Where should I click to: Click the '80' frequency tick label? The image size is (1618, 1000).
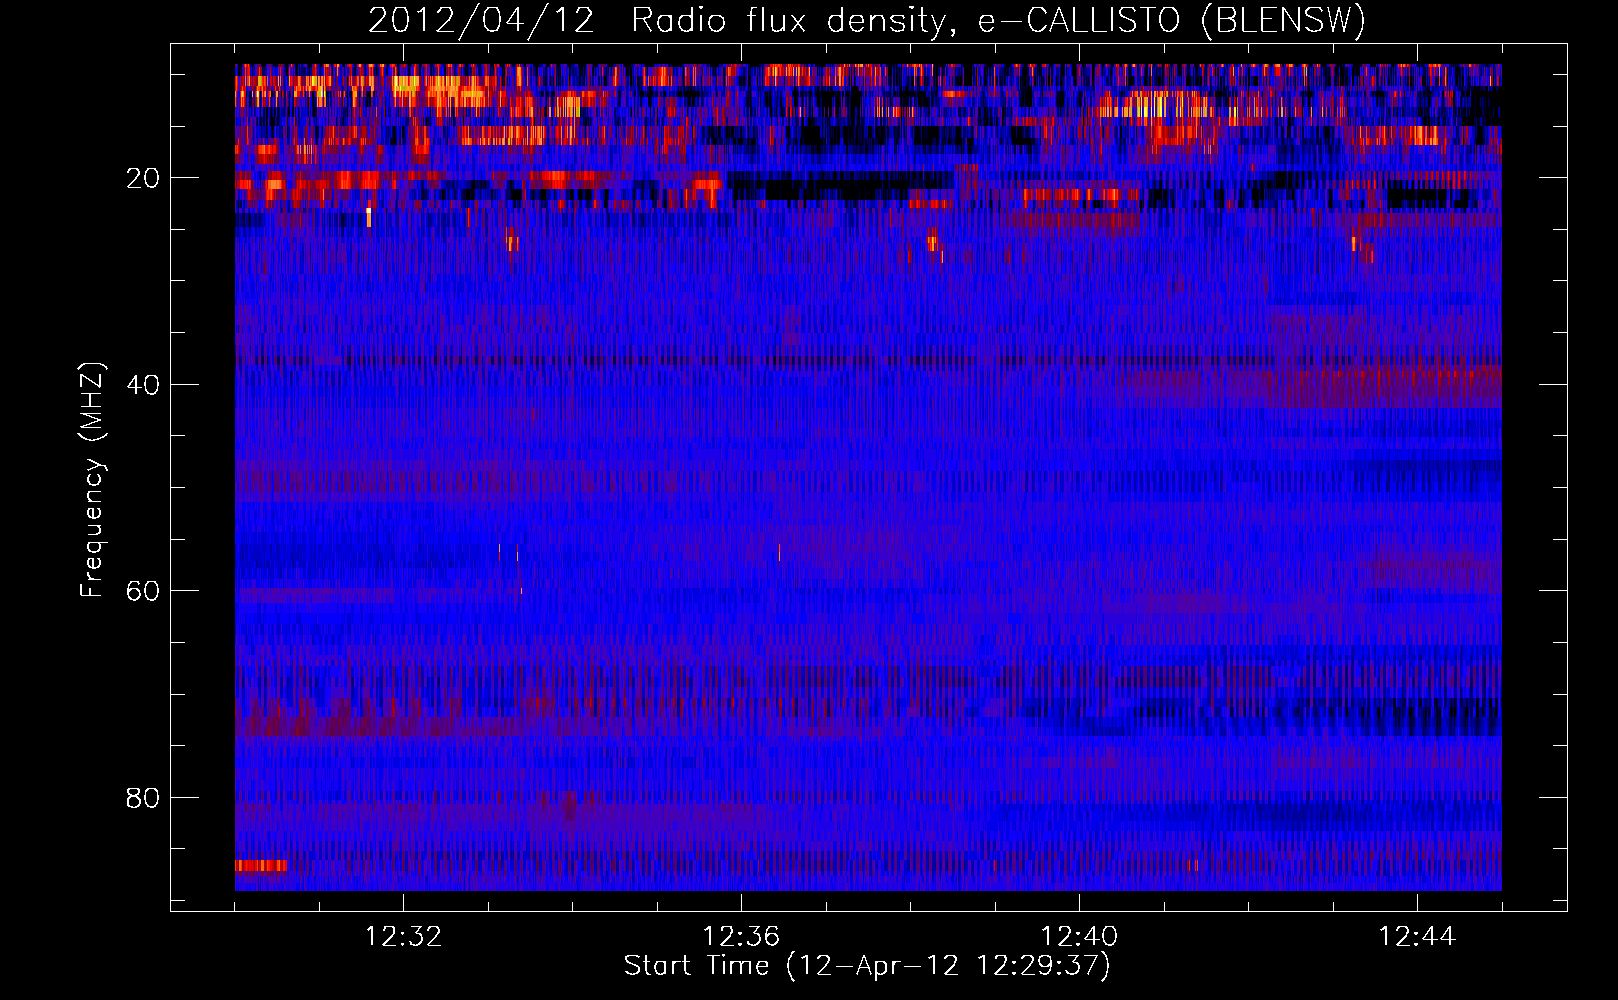(x=143, y=798)
